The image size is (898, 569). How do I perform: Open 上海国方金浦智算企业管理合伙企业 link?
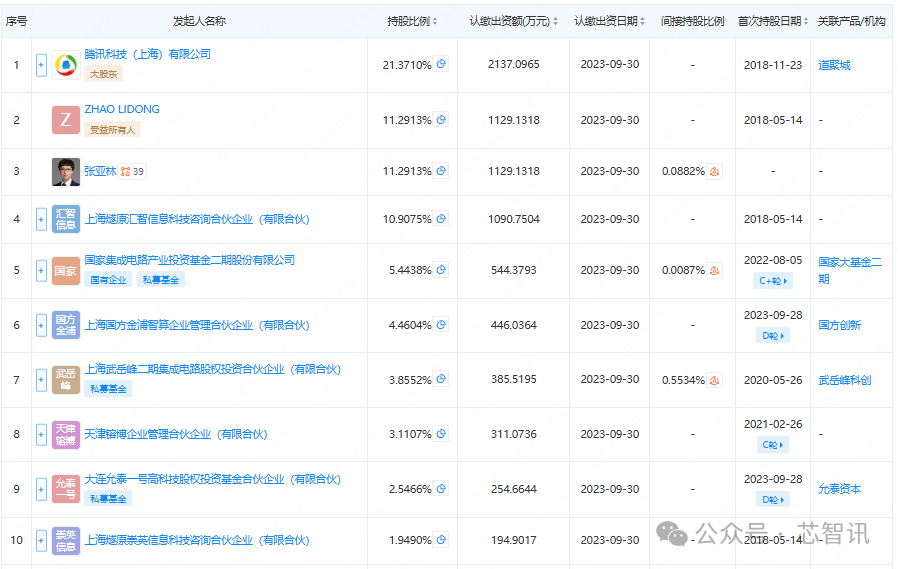(x=197, y=325)
